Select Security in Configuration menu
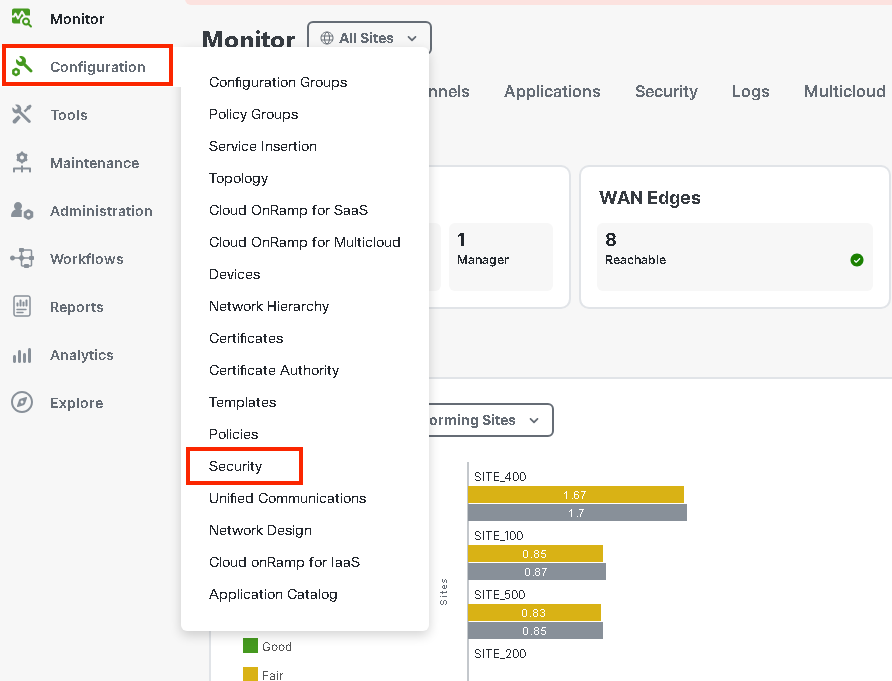Screen dimensions: 892x681 (235, 467)
